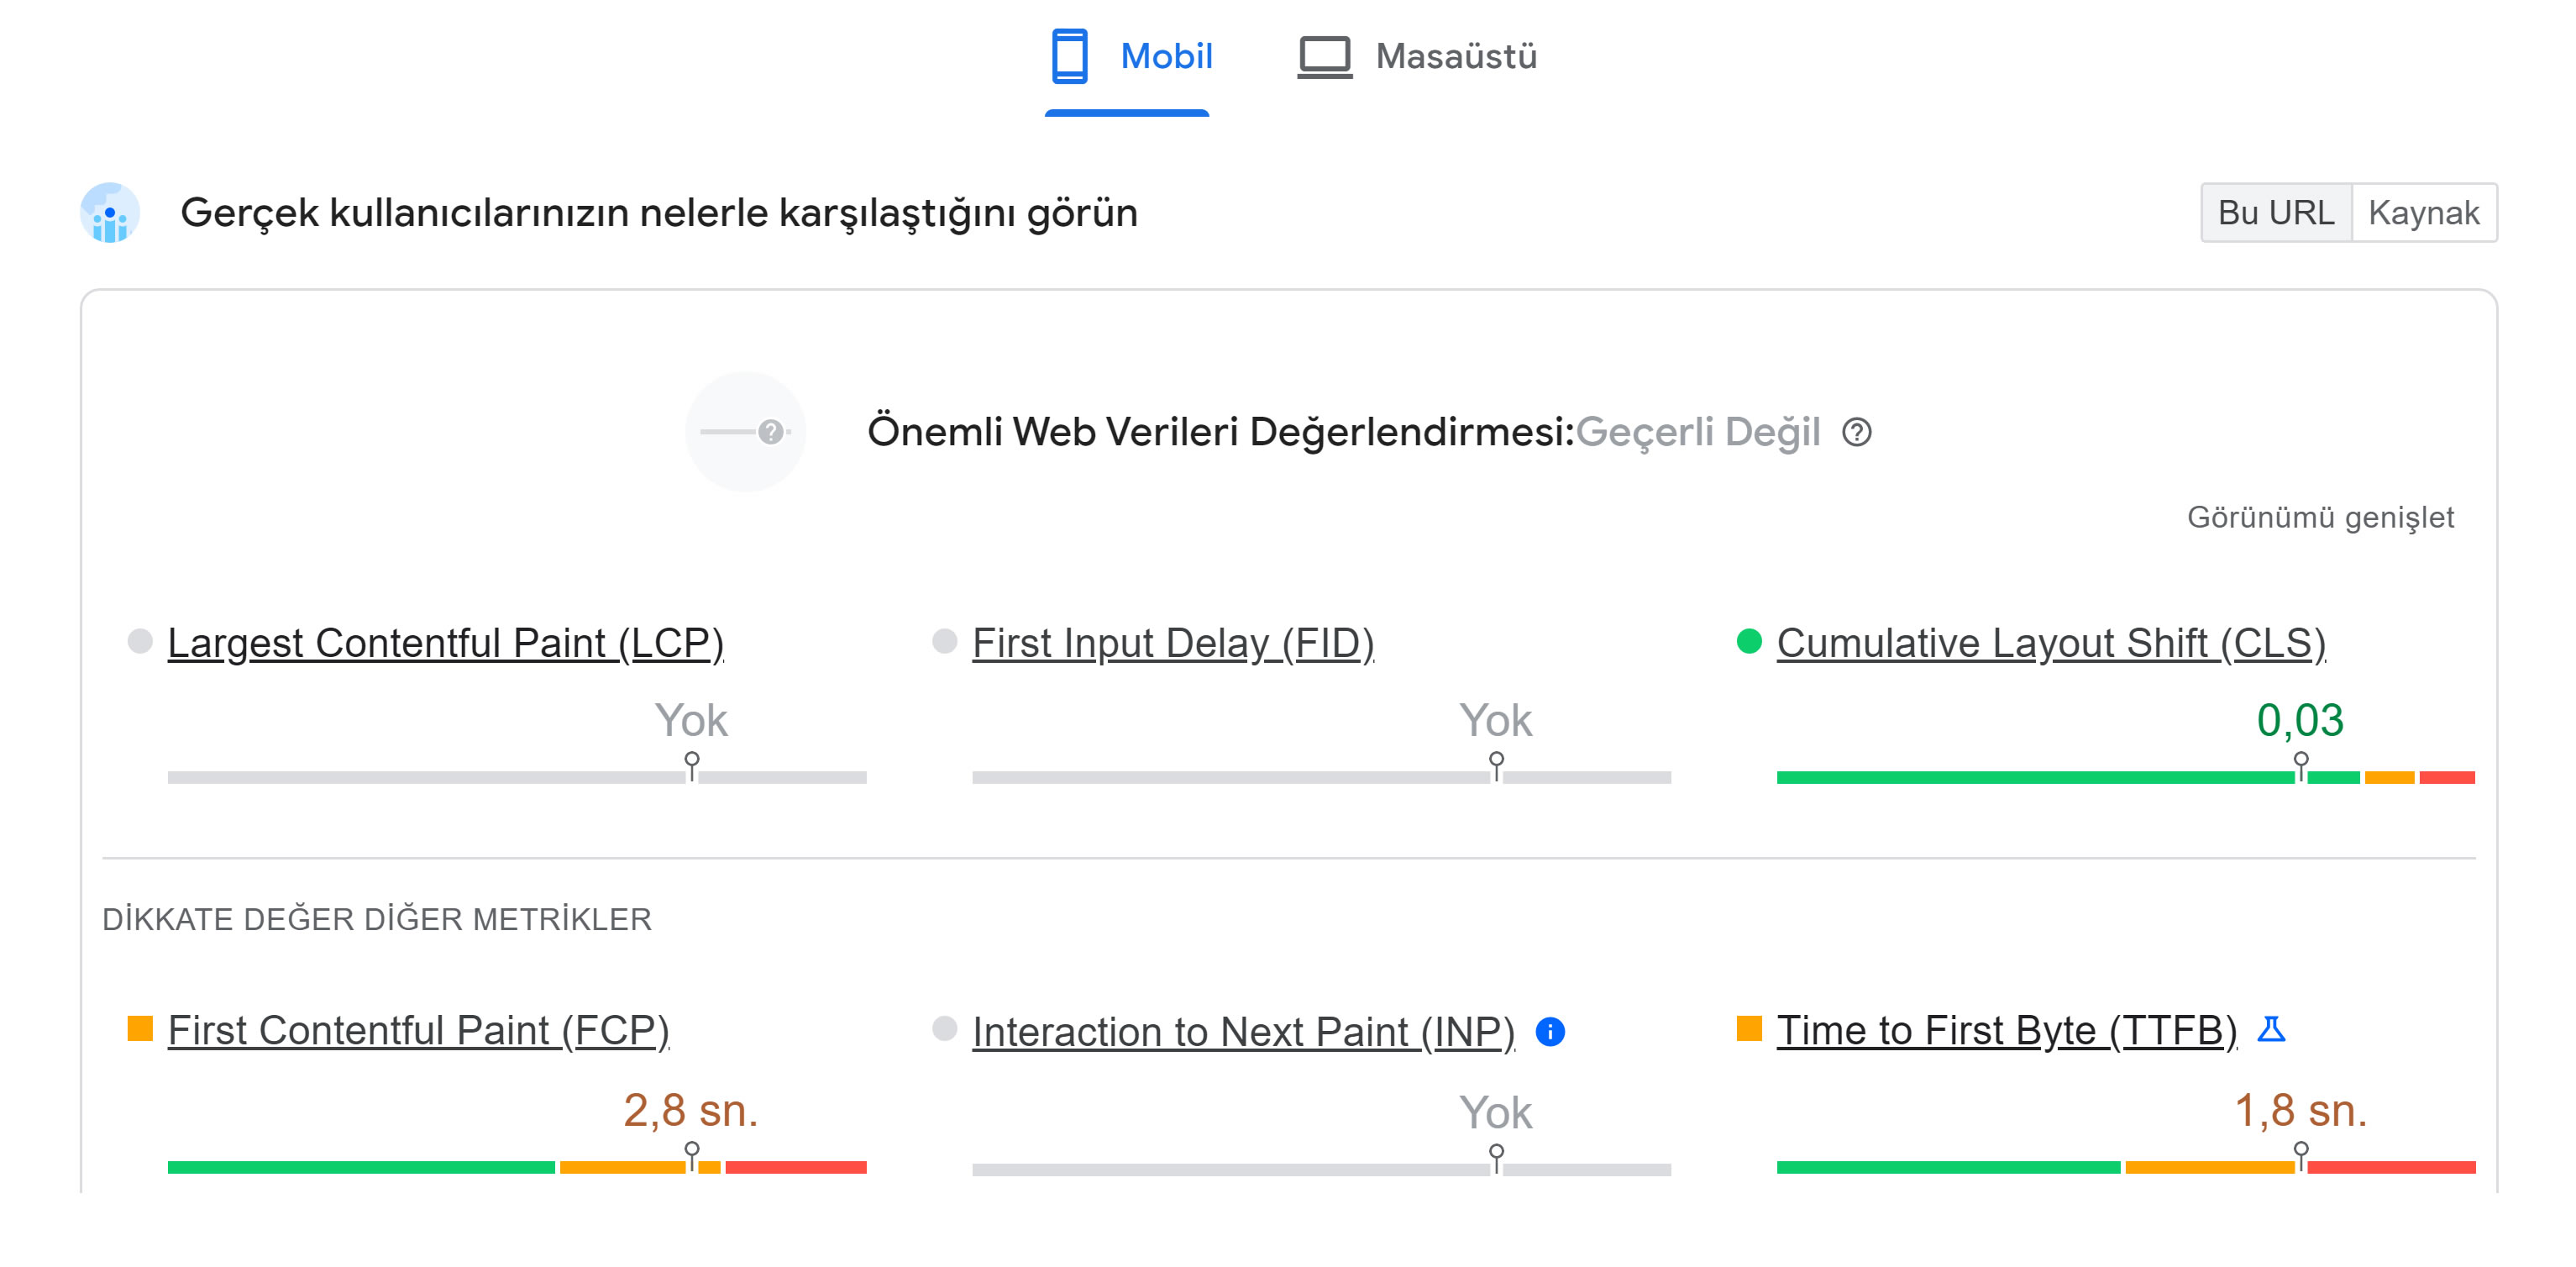Switch to the Kaynak toggle option
2576x1267 pixels.
point(2424,212)
